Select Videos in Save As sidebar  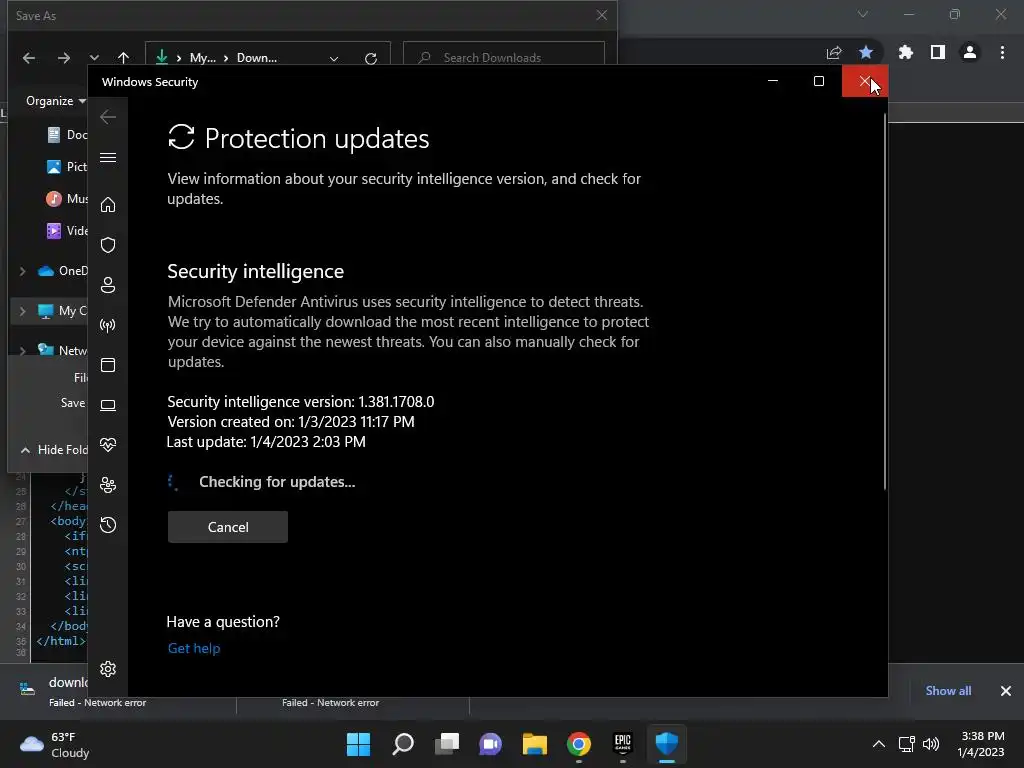pos(67,231)
